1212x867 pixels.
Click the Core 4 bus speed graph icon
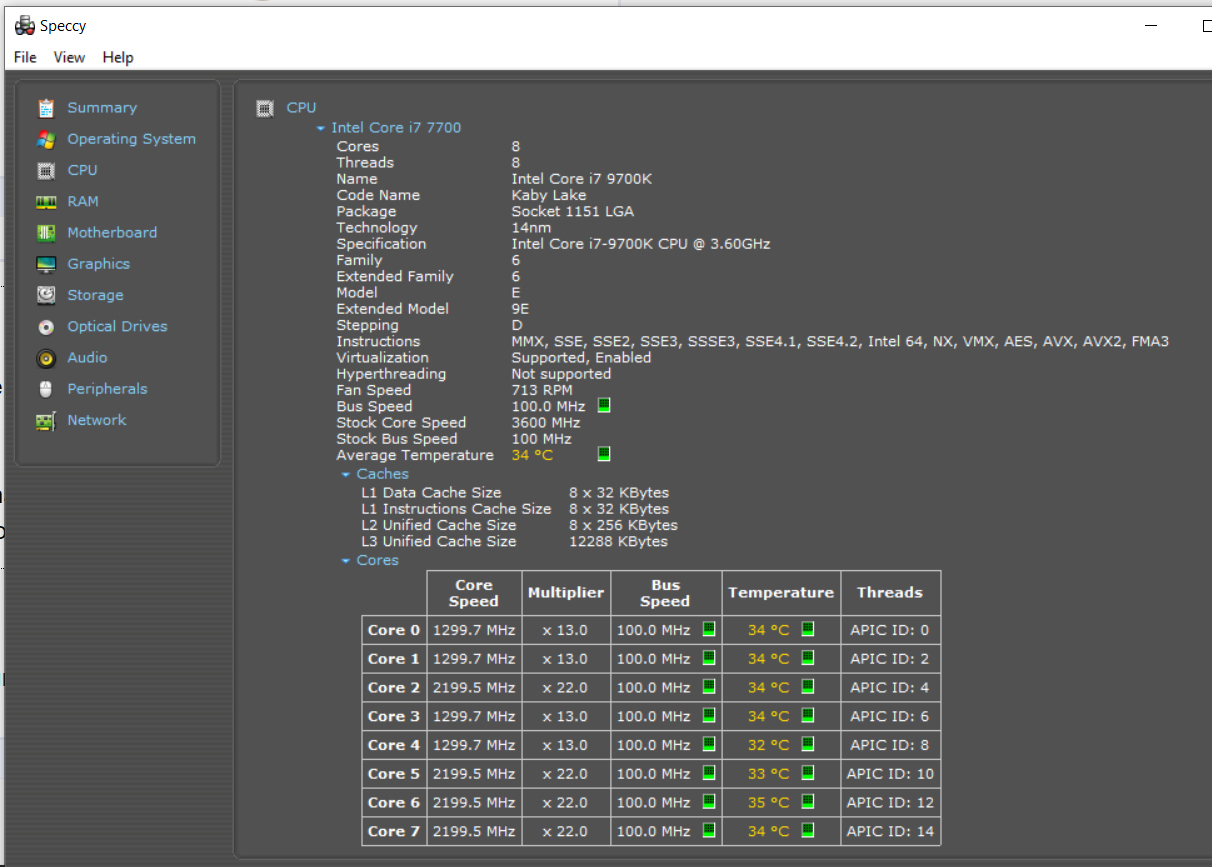point(709,744)
